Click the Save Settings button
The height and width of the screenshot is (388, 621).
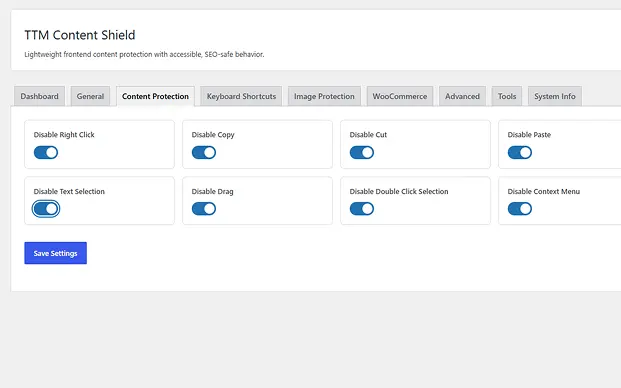click(55, 253)
